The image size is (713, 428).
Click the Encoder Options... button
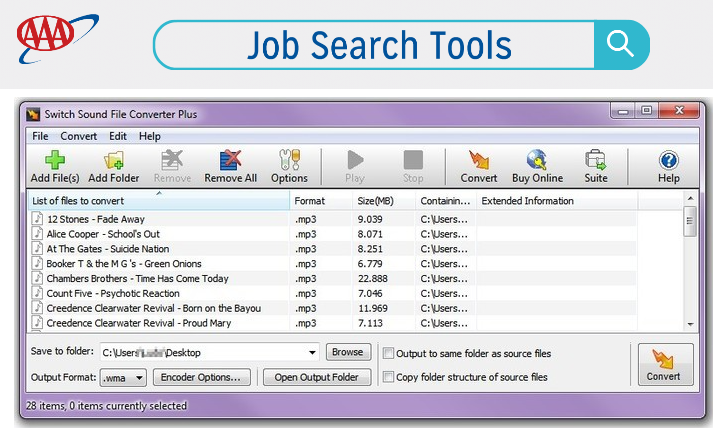tap(201, 377)
